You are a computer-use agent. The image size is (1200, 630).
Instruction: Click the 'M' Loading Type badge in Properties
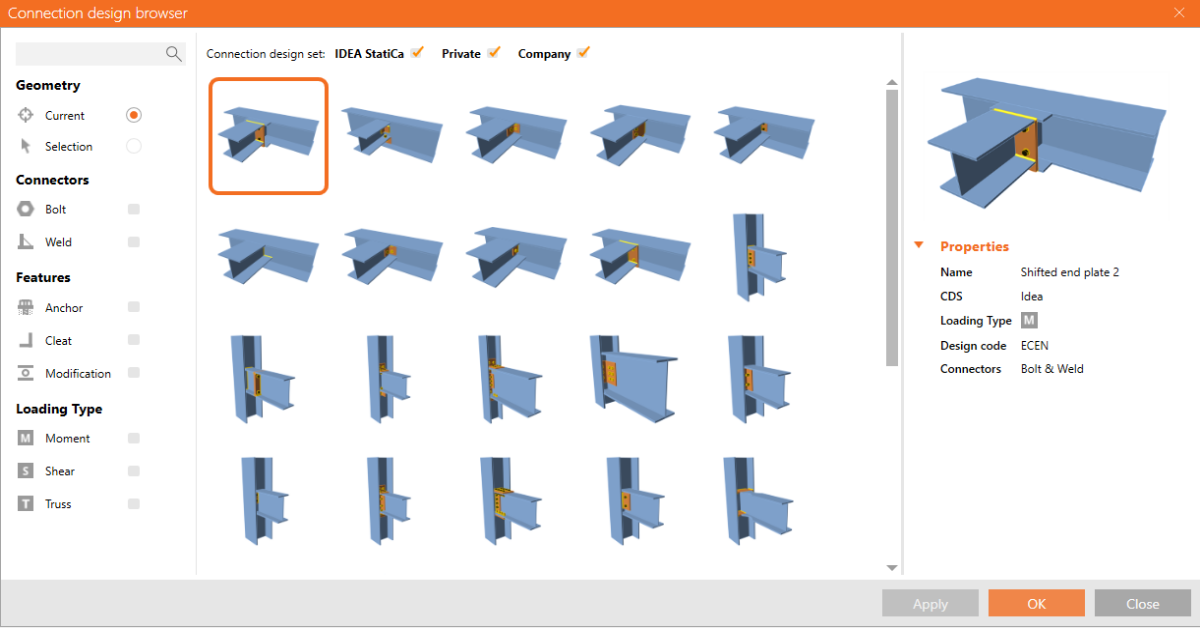[x=1028, y=320]
